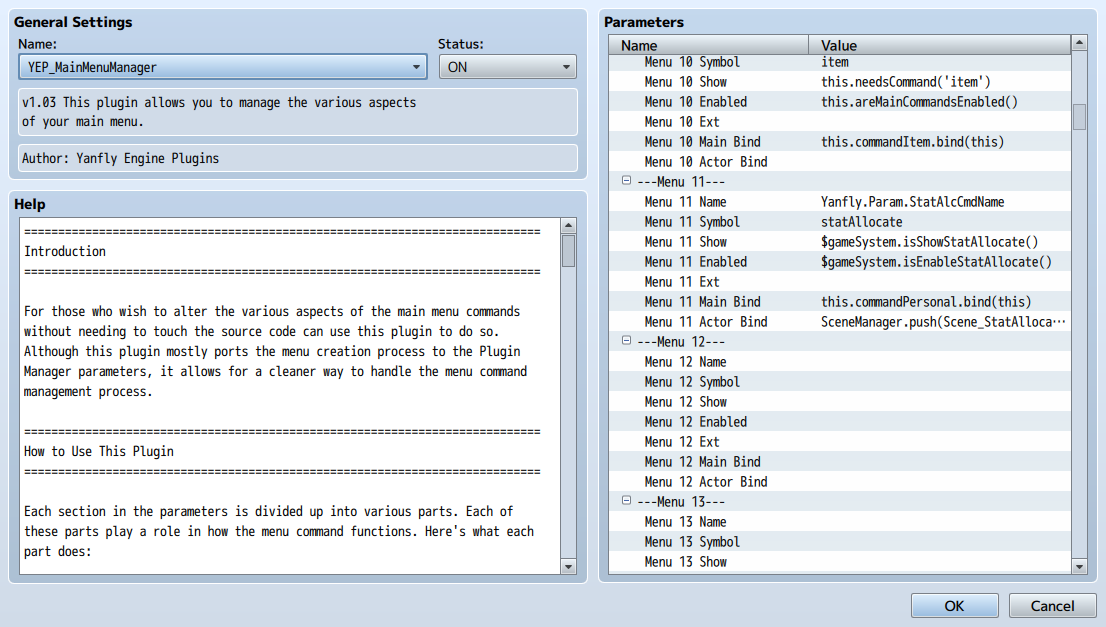The image size is (1106, 627).
Task: Select the Menu 13 Name row
Action: 839,522
